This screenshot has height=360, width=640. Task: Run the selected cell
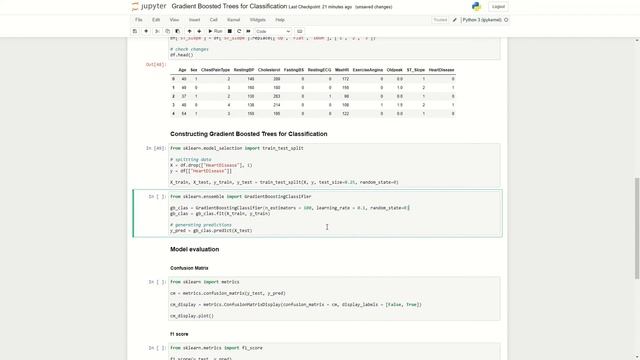(215, 31)
